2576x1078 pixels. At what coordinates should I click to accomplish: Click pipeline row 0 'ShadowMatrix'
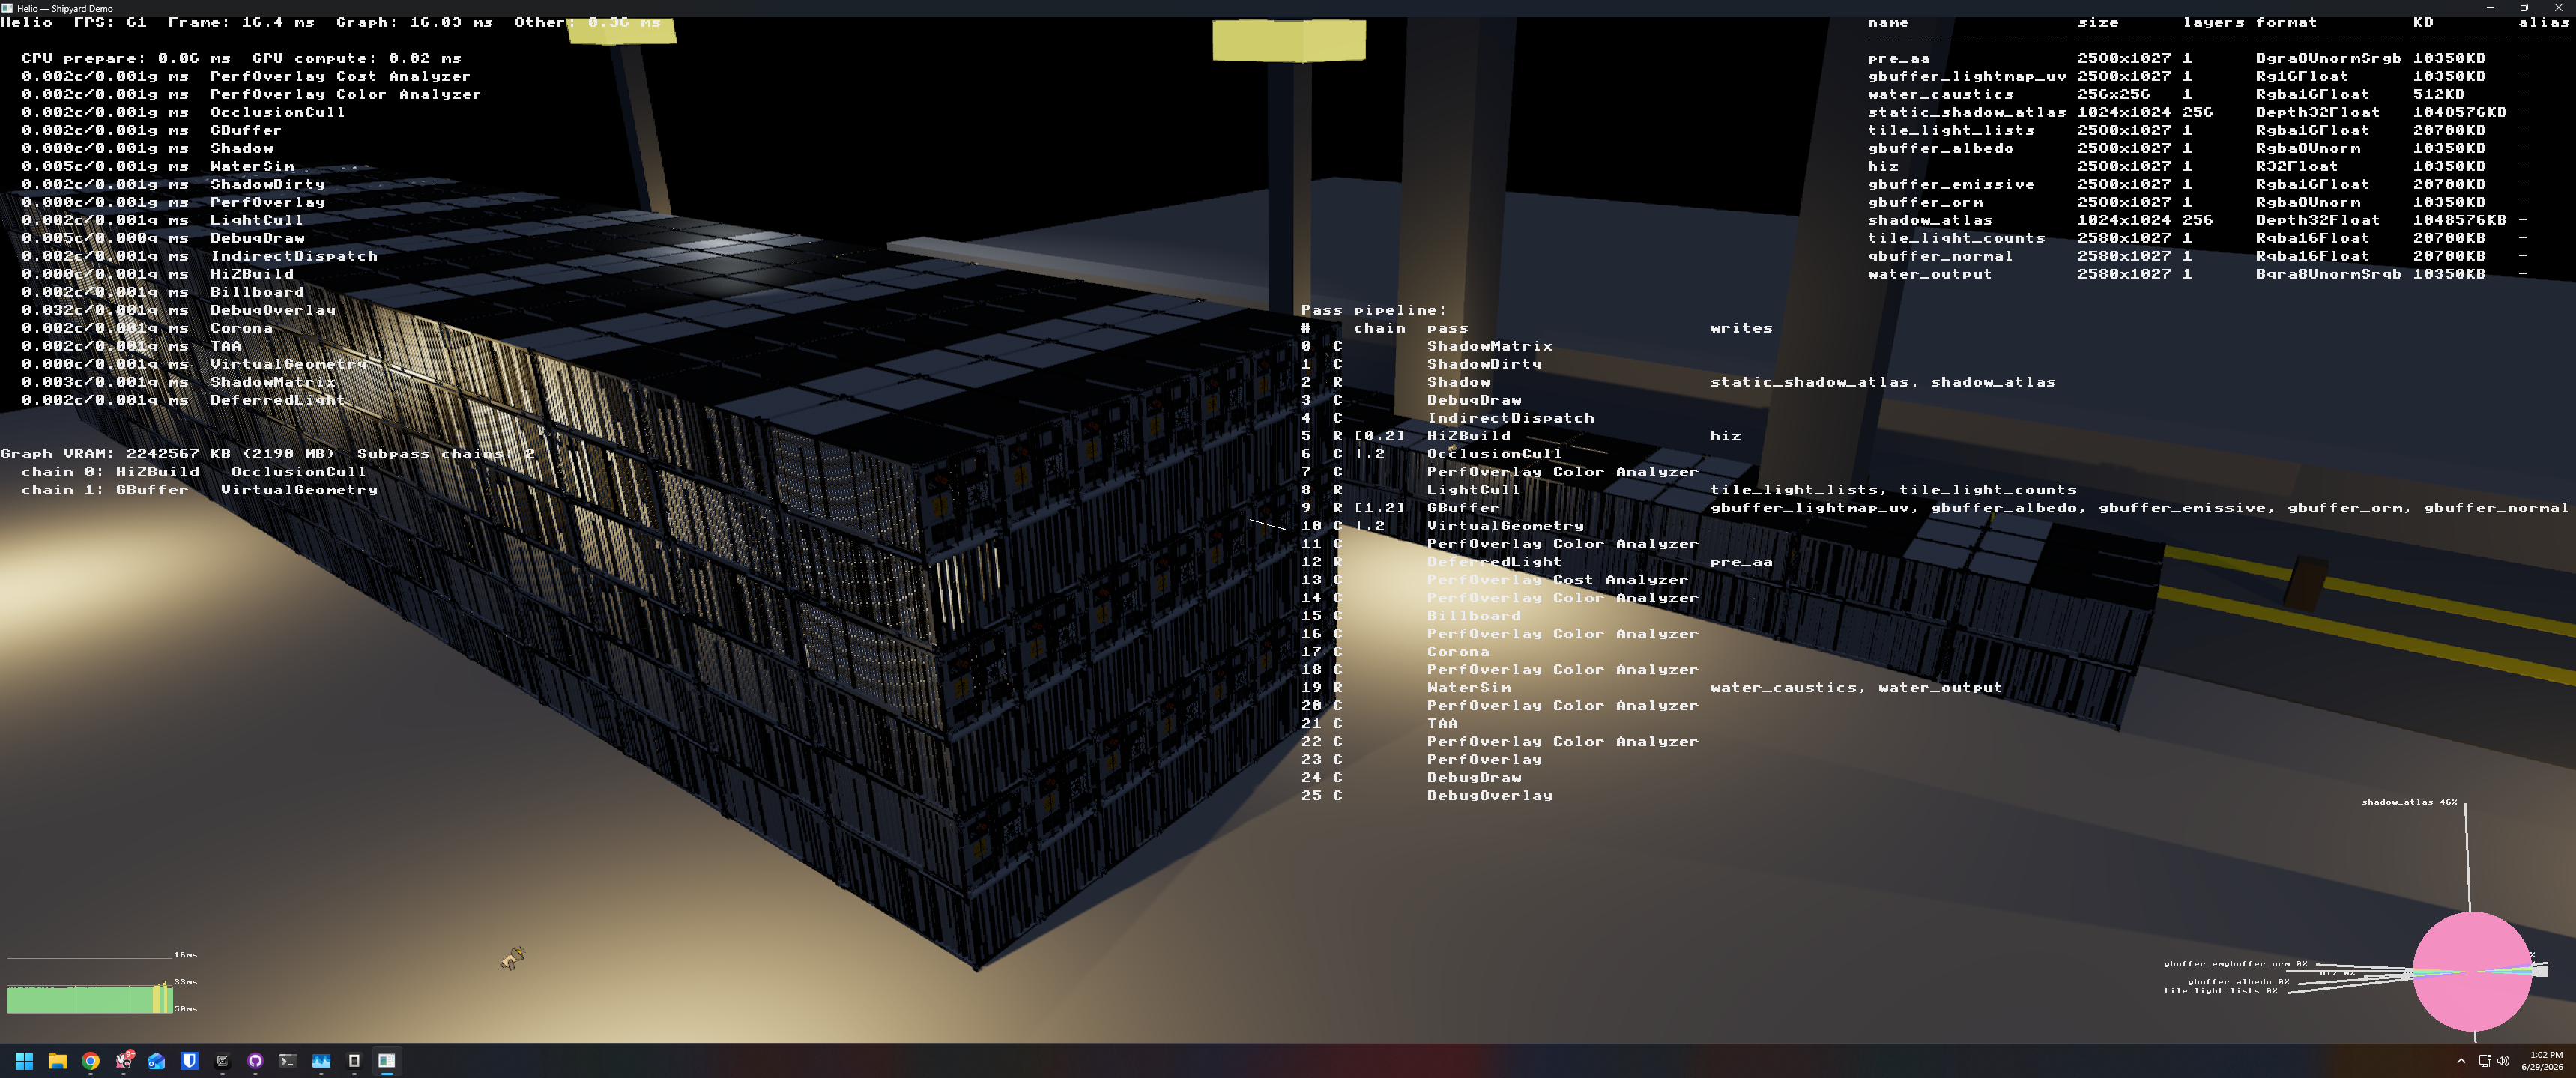[x=1427, y=346]
